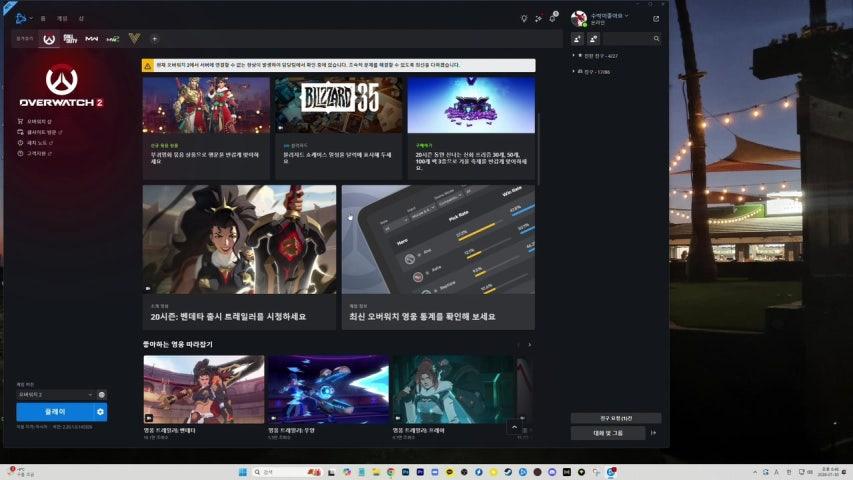Viewport: 853px width, 480px height.
Task: Click the Add Friend icon
Action: coord(578,39)
